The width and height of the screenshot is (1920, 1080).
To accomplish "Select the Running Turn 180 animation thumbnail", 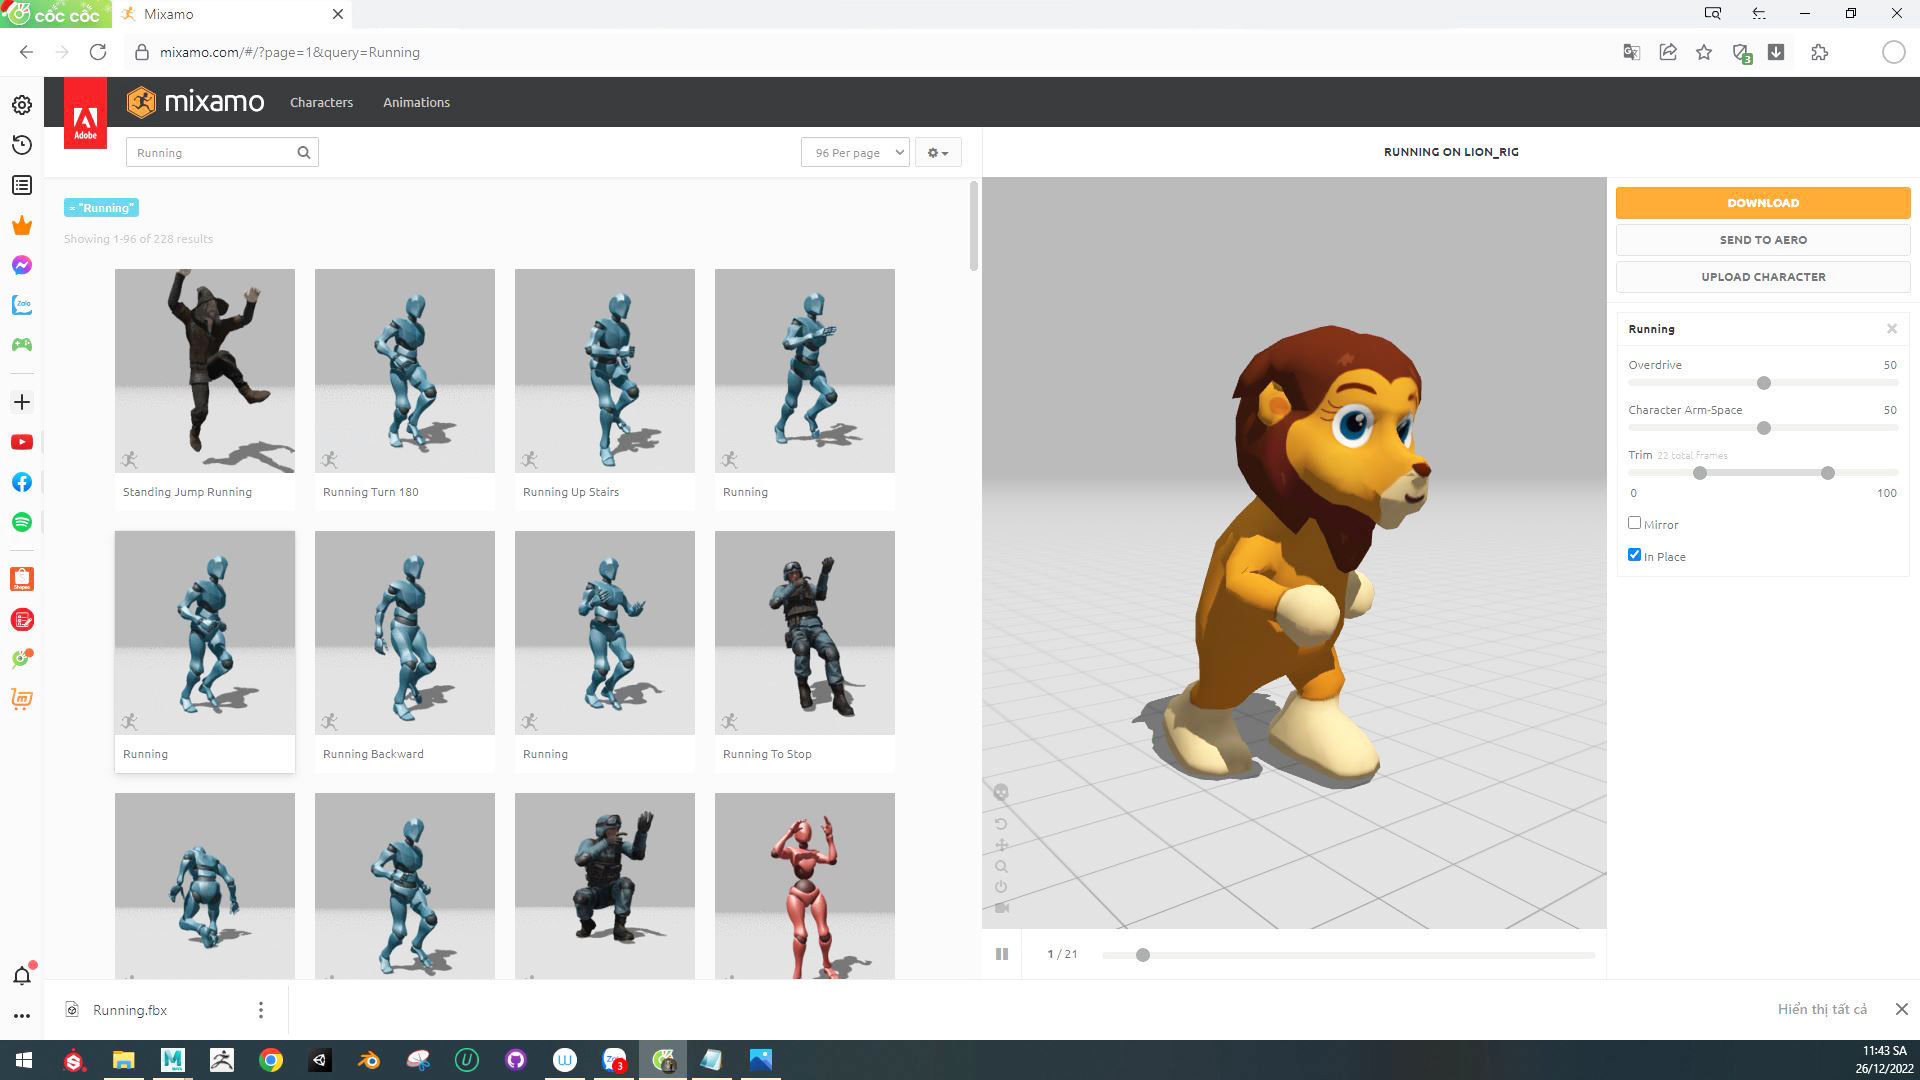I will coord(405,371).
